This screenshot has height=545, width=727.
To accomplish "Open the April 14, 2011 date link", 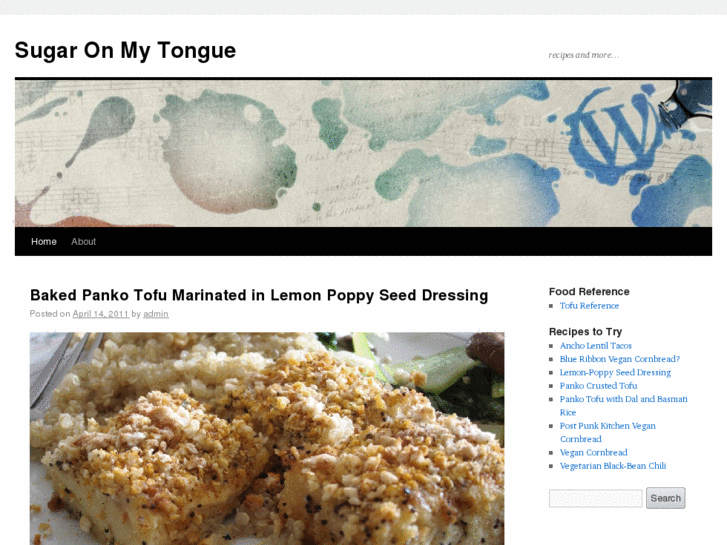I will point(101,314).
